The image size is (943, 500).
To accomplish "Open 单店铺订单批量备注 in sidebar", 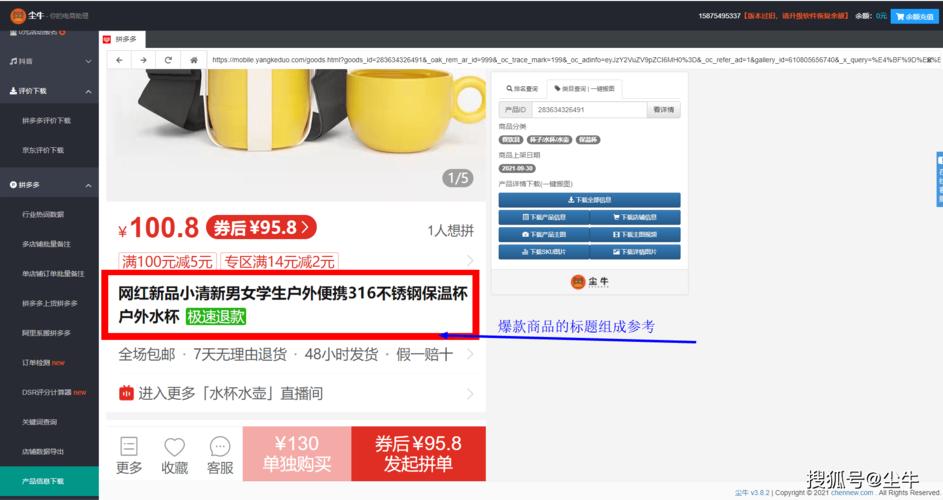I will (x=53, y=274).
